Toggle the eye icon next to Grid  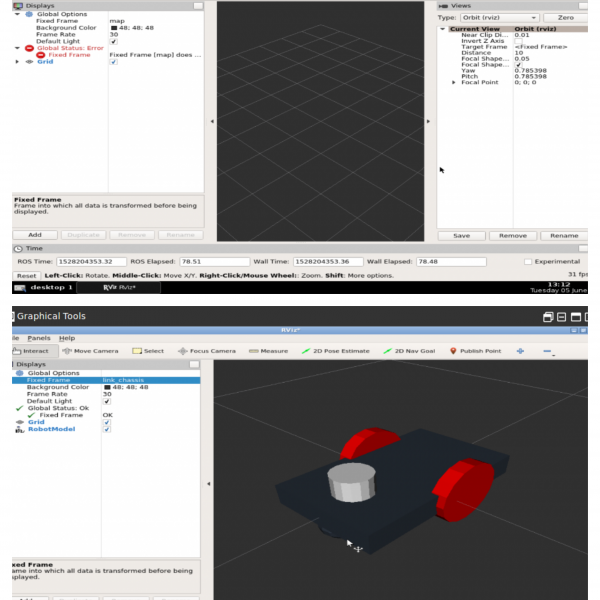tap(29, 62)
